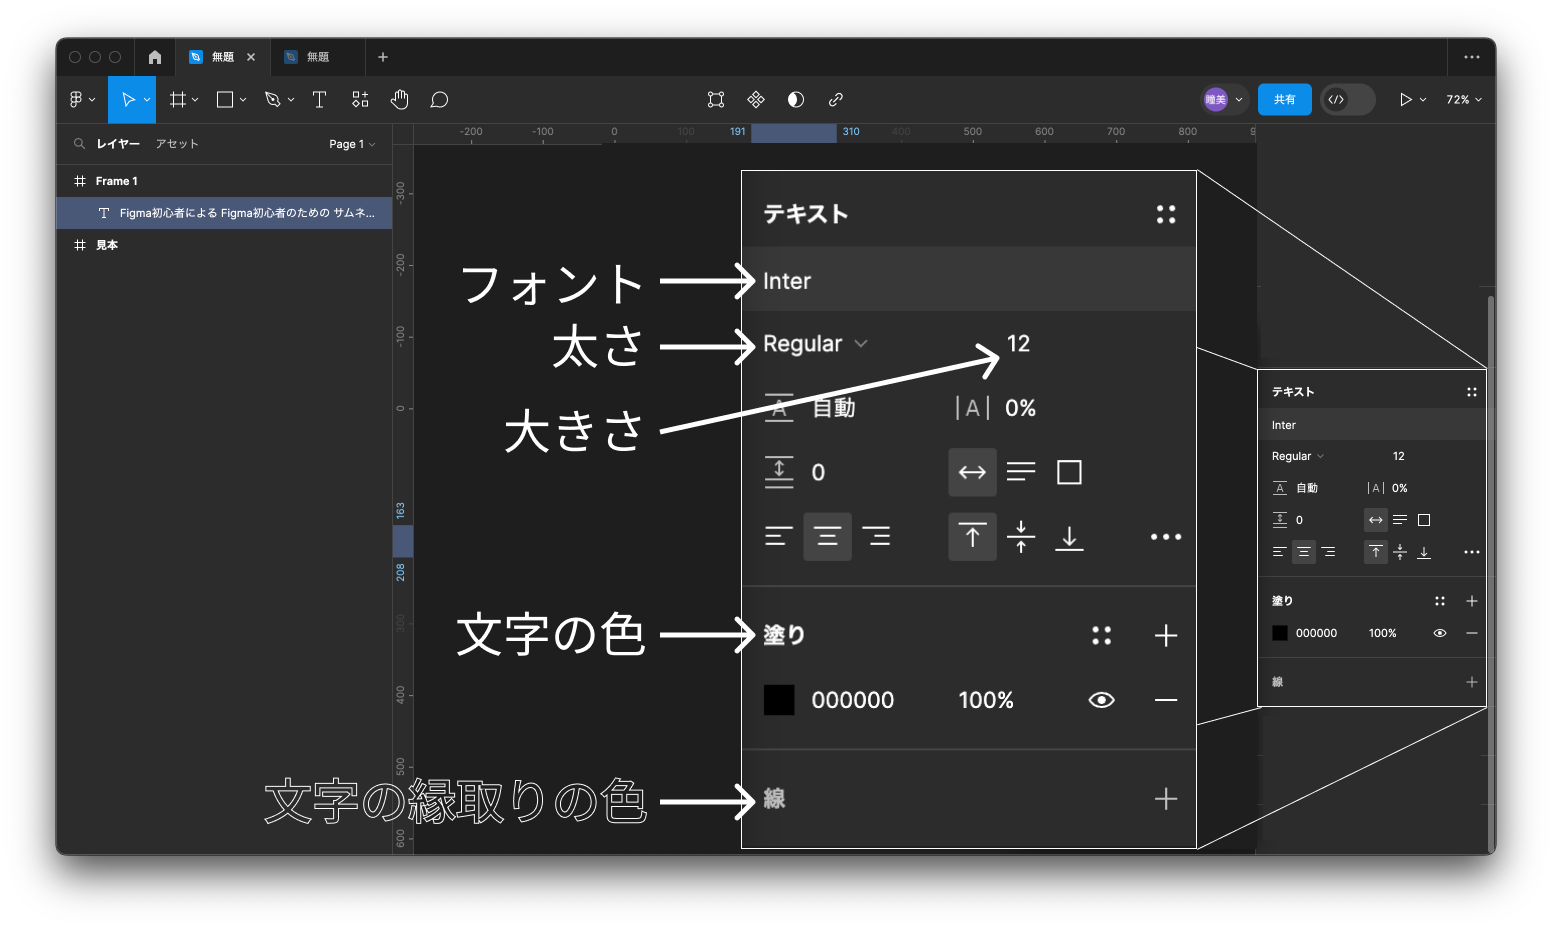Select the Frame 1 layer
The width and height of the screenshot is (1552, 929).
point(117,181)
